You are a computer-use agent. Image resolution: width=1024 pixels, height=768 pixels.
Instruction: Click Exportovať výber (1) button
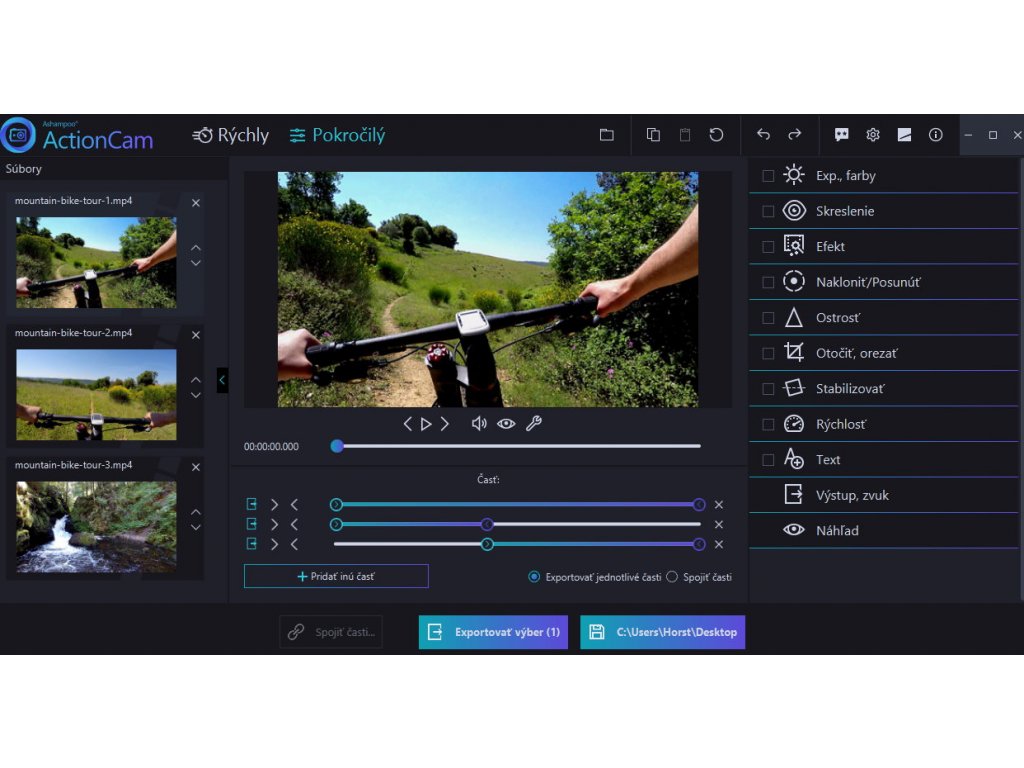coord(493,632)
